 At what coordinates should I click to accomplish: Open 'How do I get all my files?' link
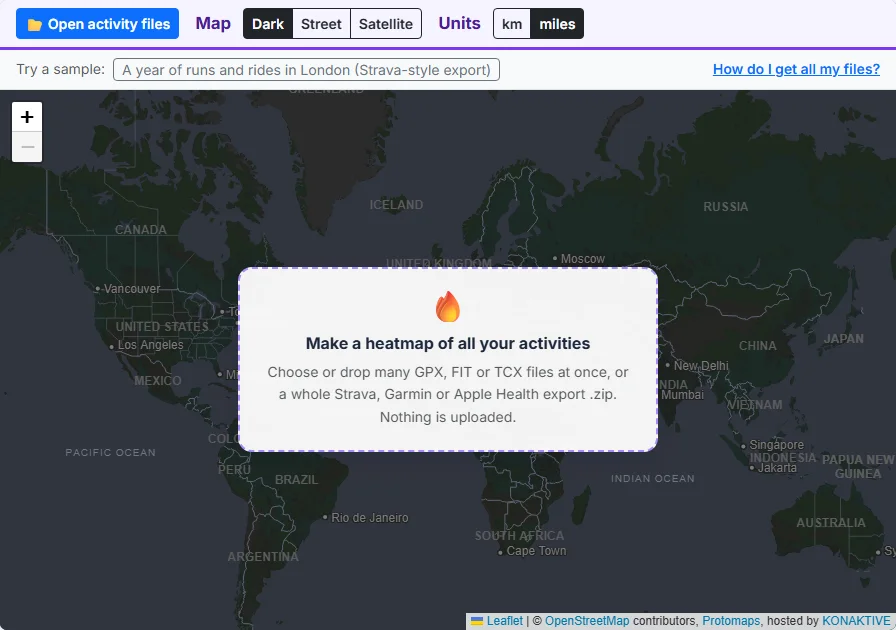click(796, 69)
